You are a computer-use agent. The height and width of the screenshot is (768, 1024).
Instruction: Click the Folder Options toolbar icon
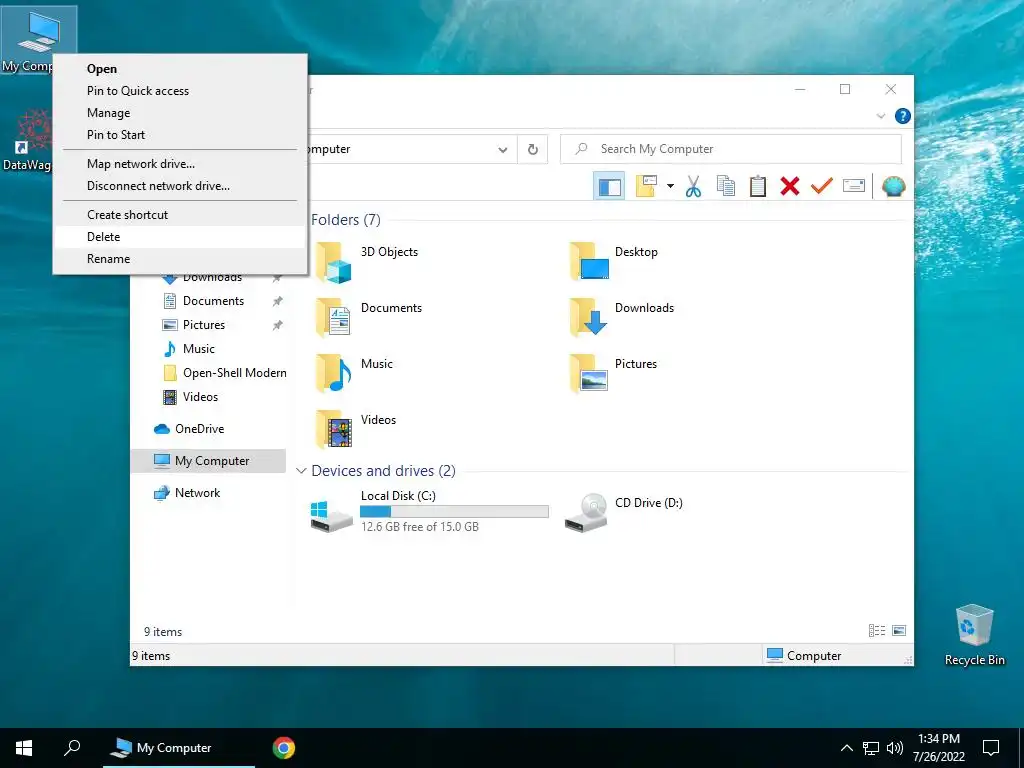647,187
